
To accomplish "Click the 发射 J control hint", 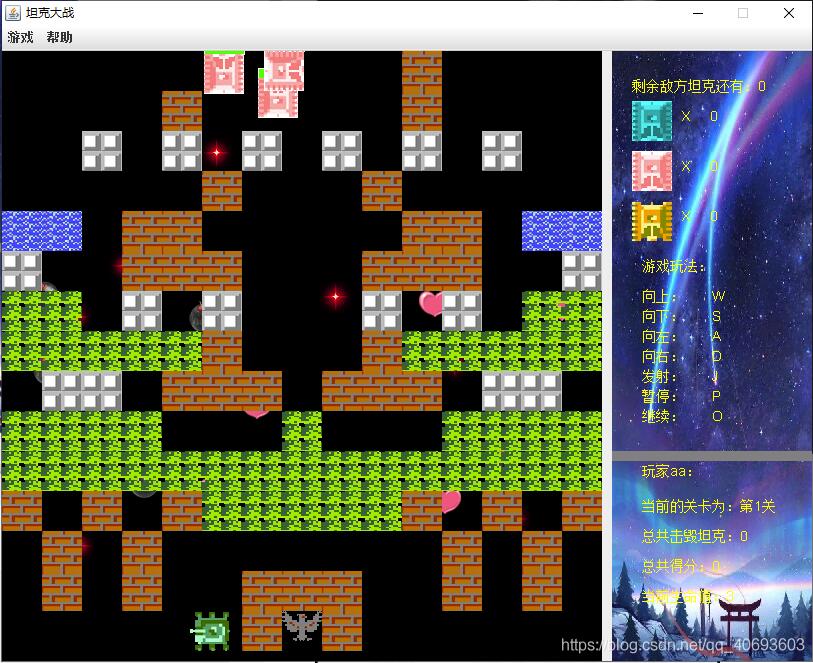I will [680, 376].
